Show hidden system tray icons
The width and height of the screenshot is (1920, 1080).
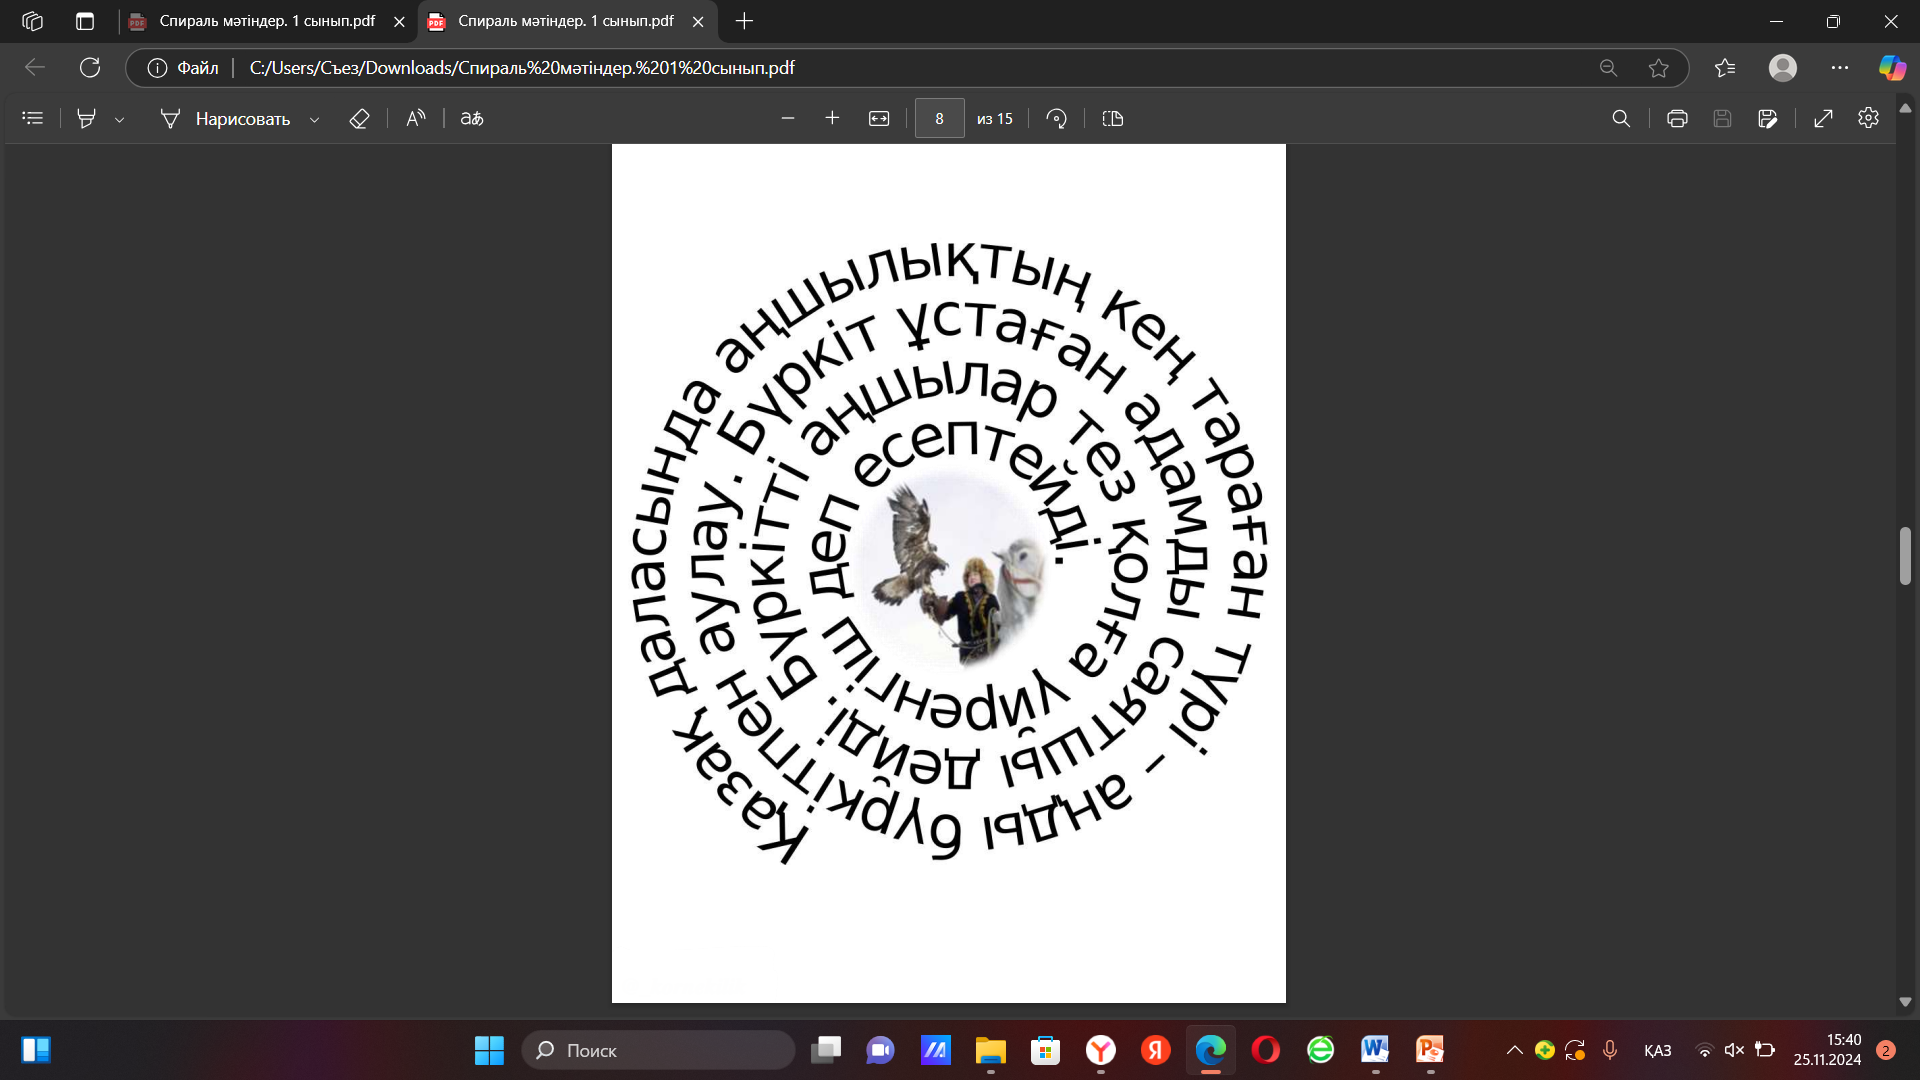tap(1514, 1050)
